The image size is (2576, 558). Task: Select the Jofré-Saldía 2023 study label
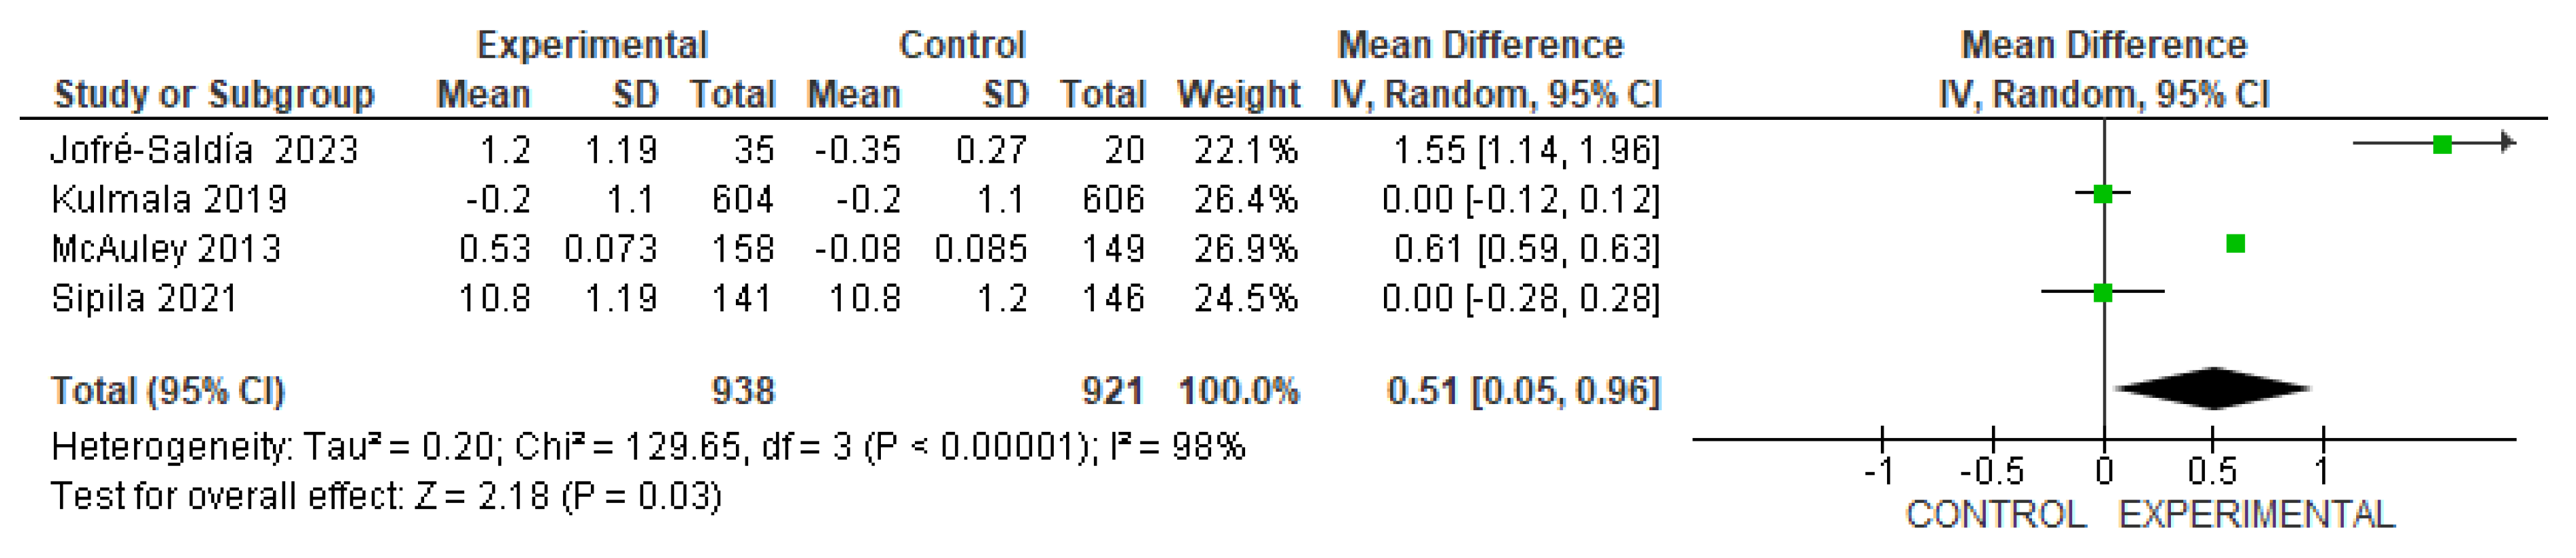tap(204, 150)
